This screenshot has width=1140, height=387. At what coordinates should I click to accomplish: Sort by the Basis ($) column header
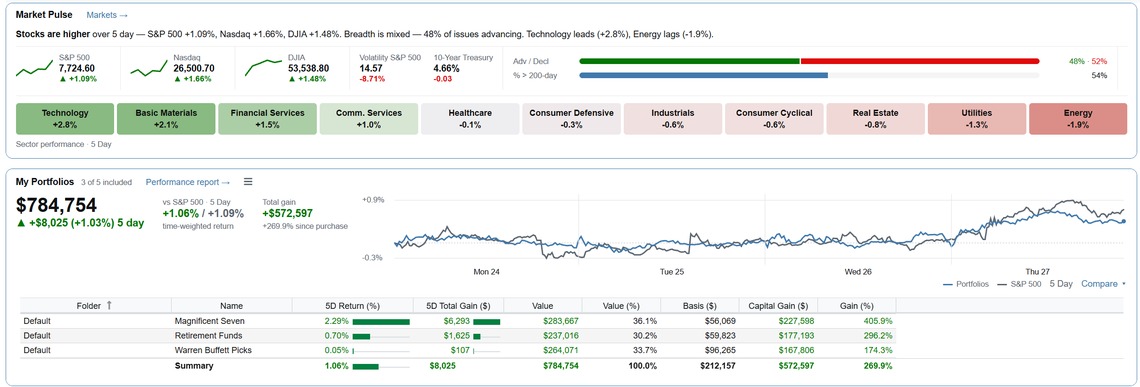[699, 306]
